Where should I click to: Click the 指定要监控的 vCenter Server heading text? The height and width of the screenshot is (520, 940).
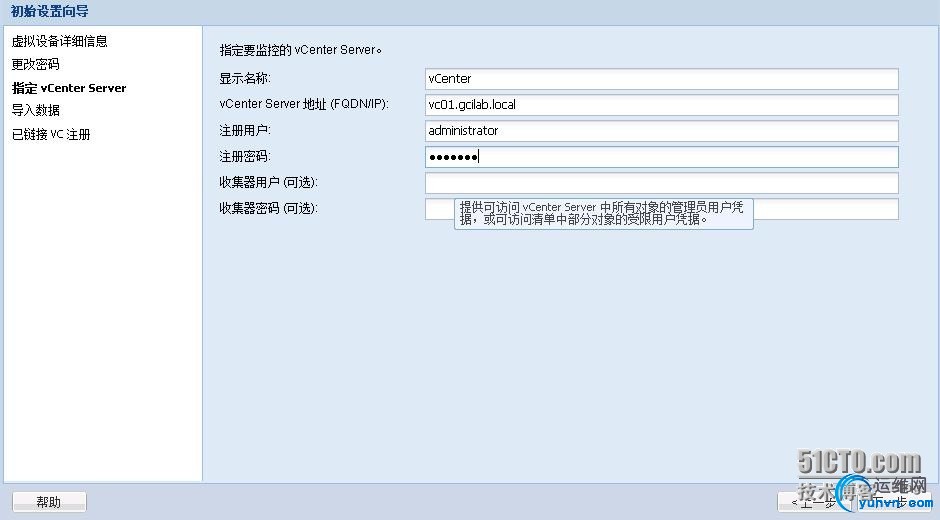pyautogui.click(x=300, y=50)
